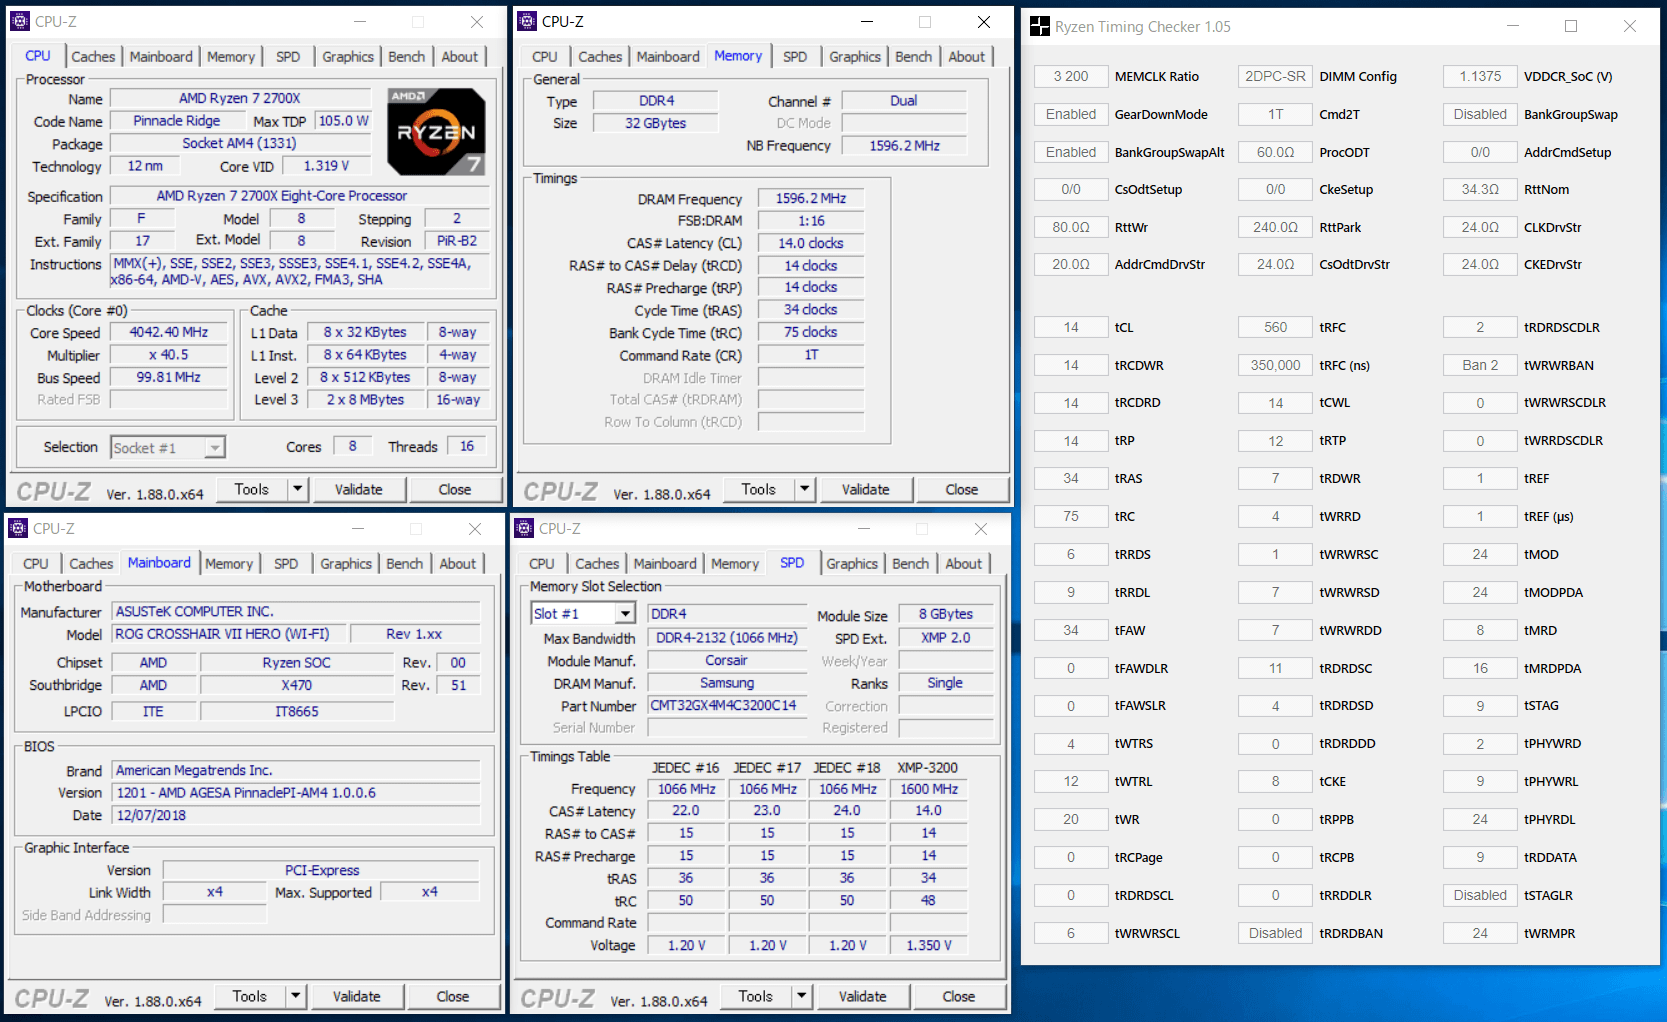
Task: Open SPD tab in the Memory tab window
Action: (x=795, y=57)
